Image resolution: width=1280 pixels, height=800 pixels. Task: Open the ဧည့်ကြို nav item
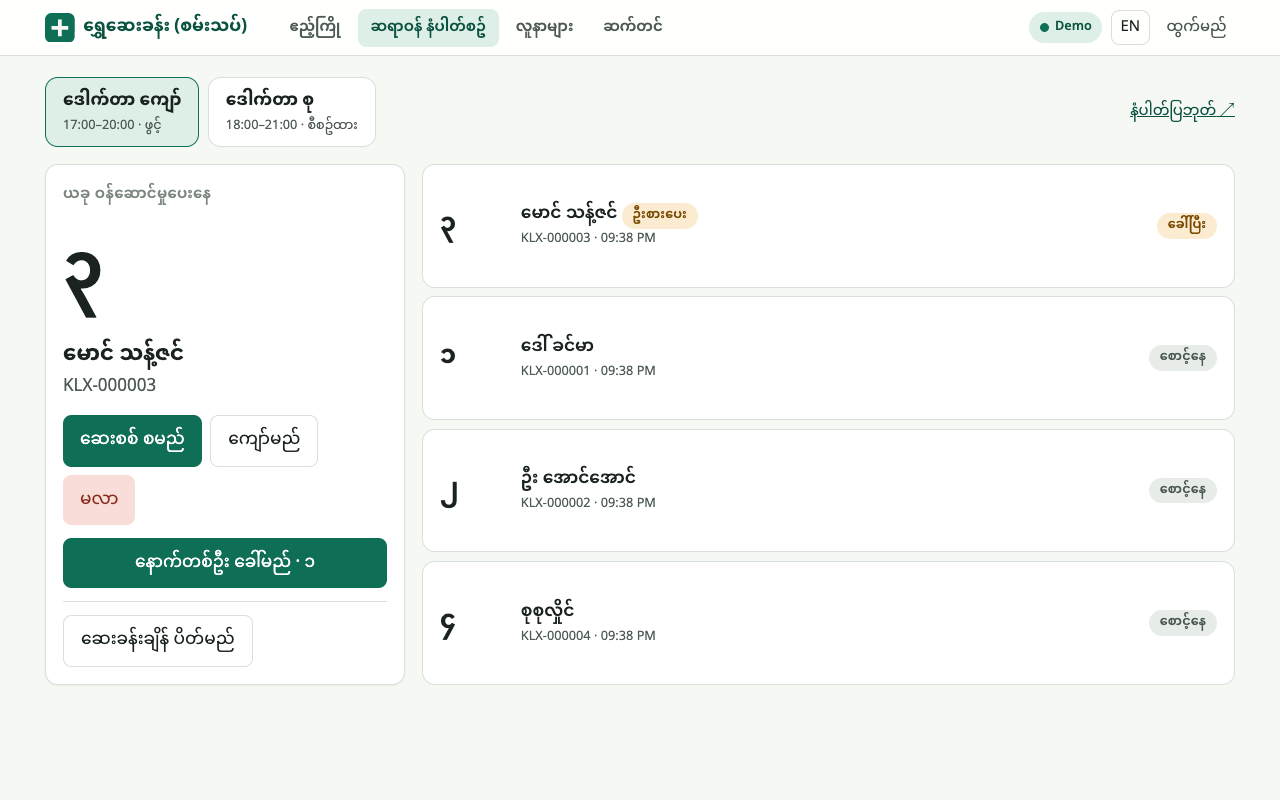(x=315, y=28)
